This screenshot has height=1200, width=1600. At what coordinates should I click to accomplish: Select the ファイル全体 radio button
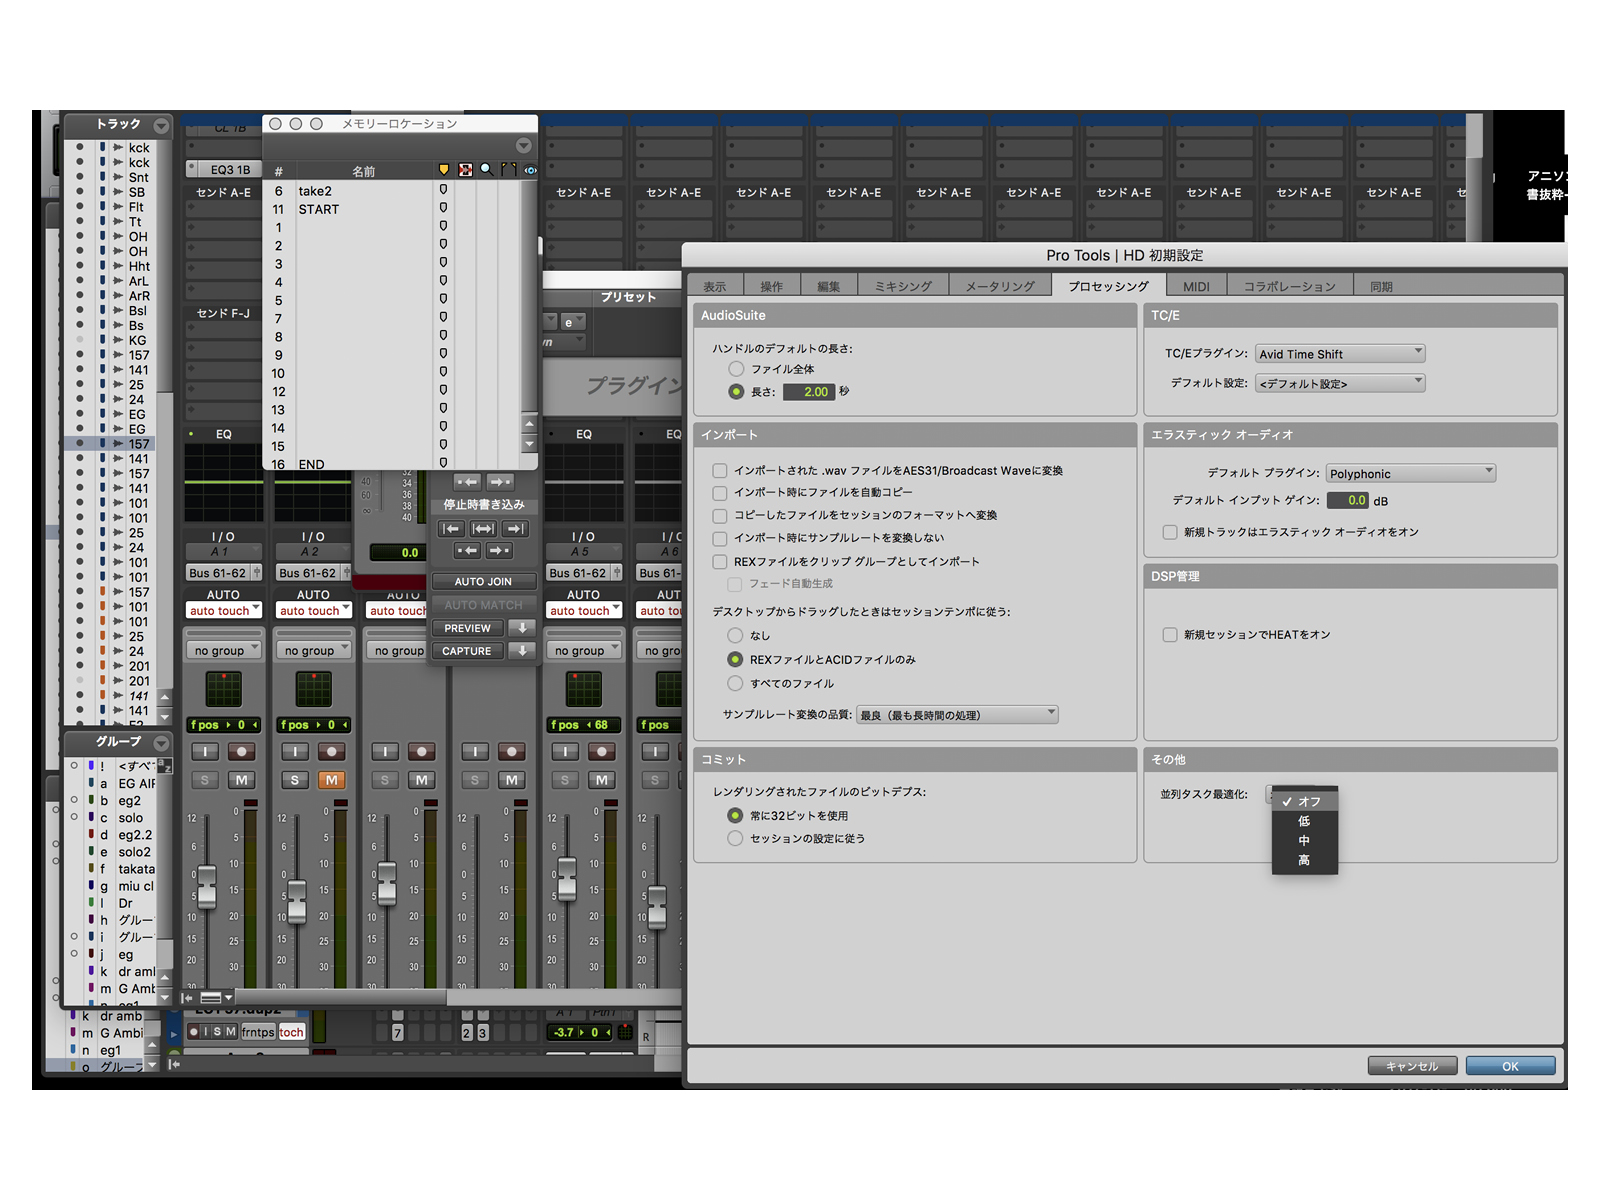click(x=736, y=369)
